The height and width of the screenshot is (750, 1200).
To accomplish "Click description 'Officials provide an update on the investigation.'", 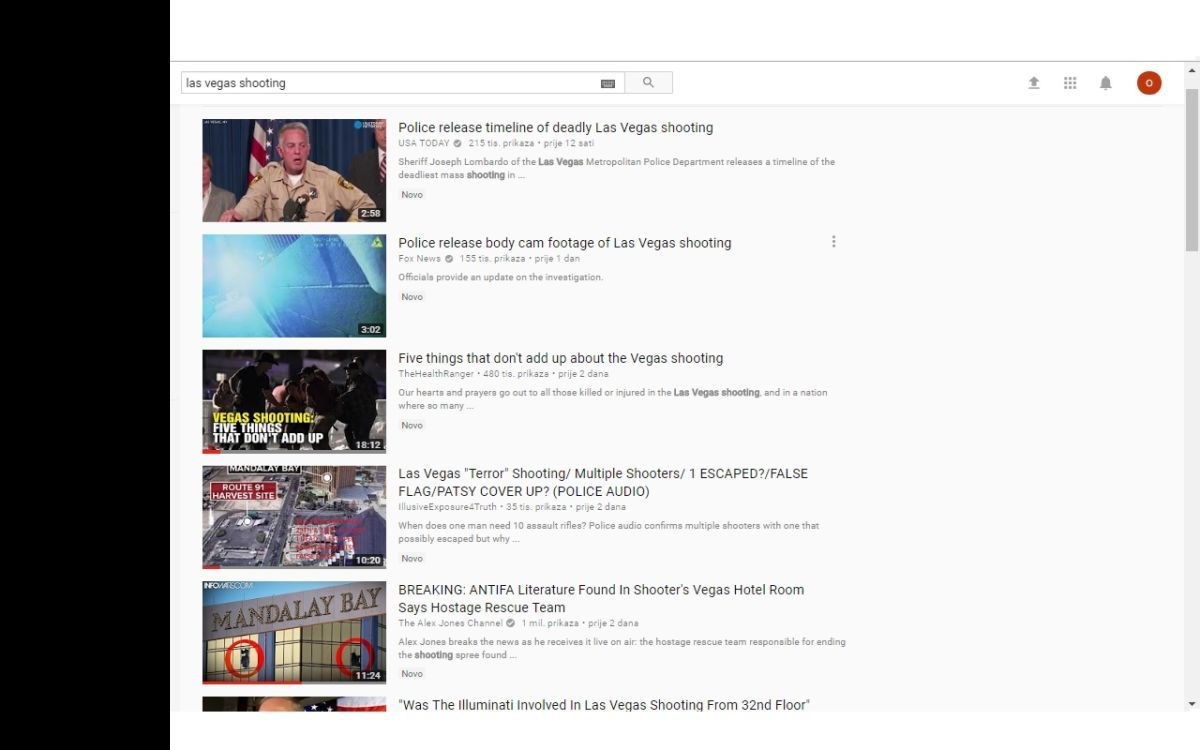I will tap(501, 277).
